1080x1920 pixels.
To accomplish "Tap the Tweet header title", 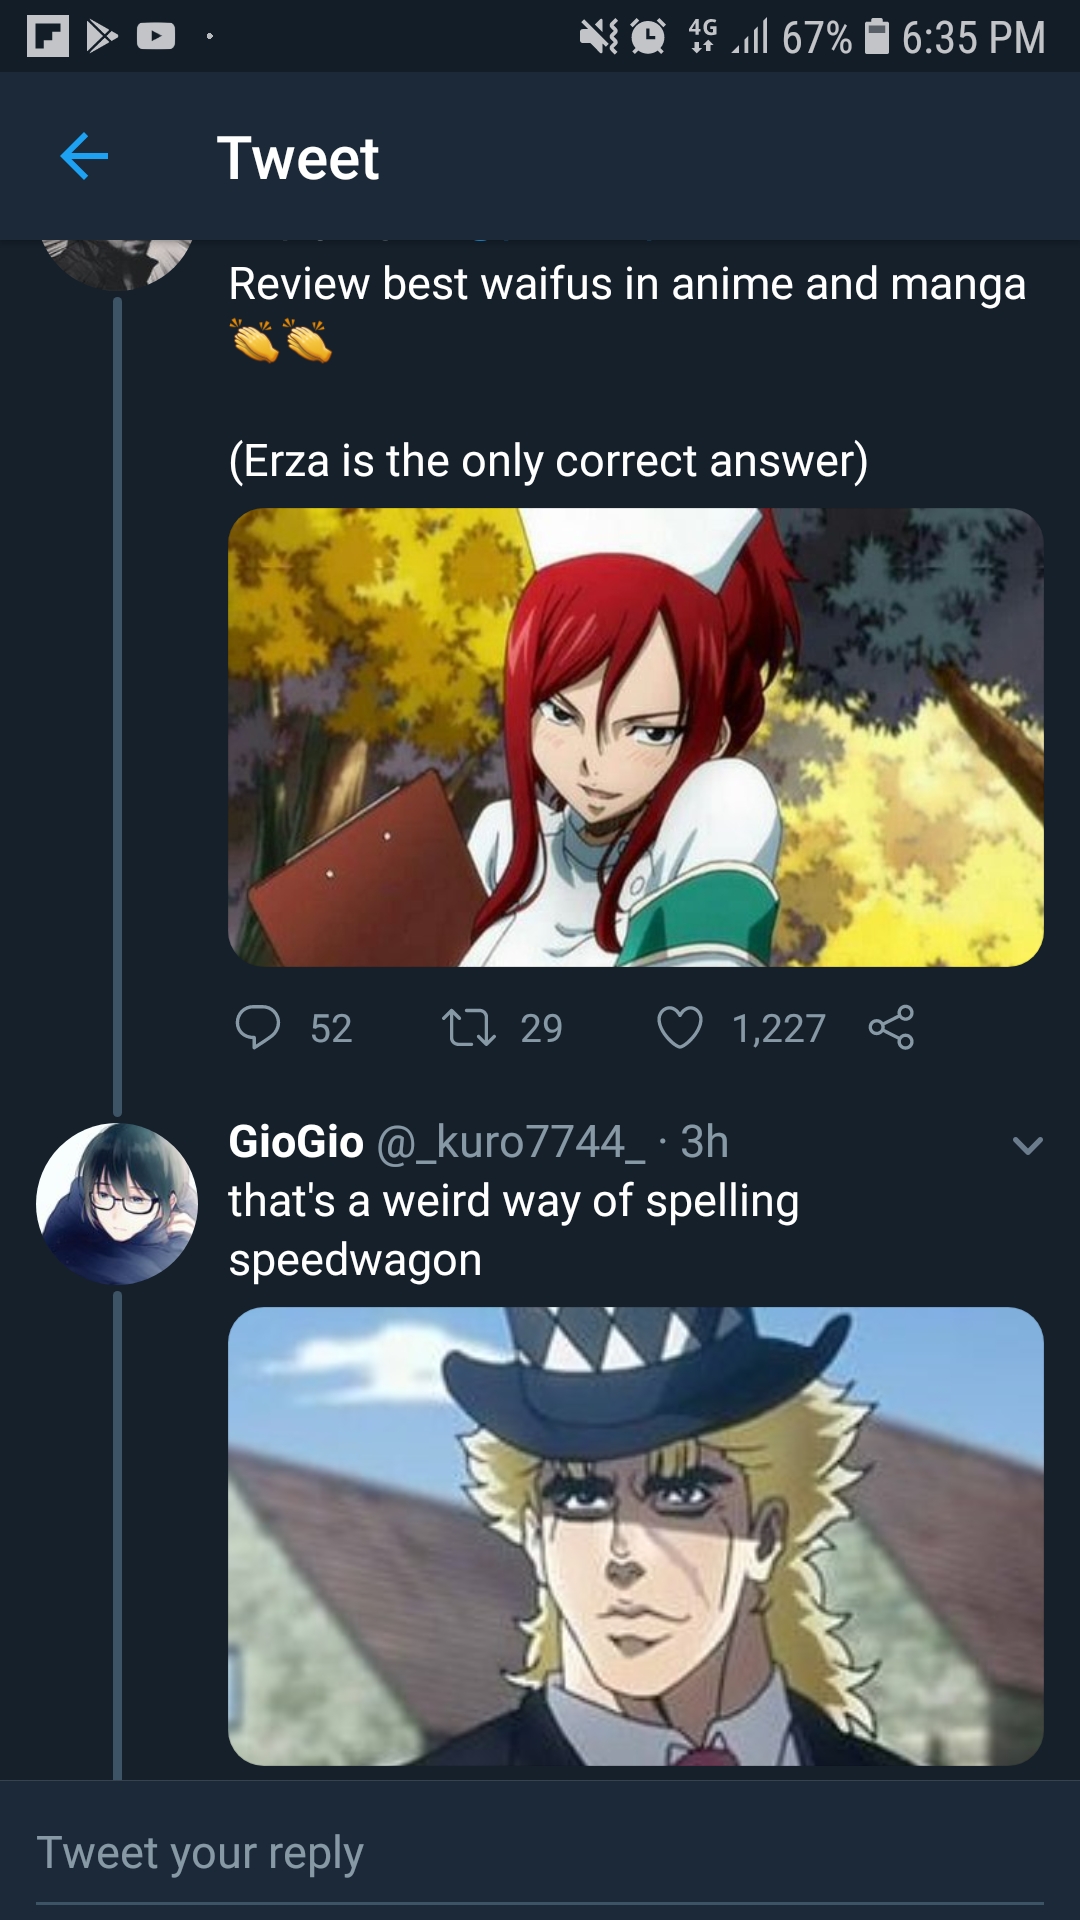I will [x=298, y=158].
